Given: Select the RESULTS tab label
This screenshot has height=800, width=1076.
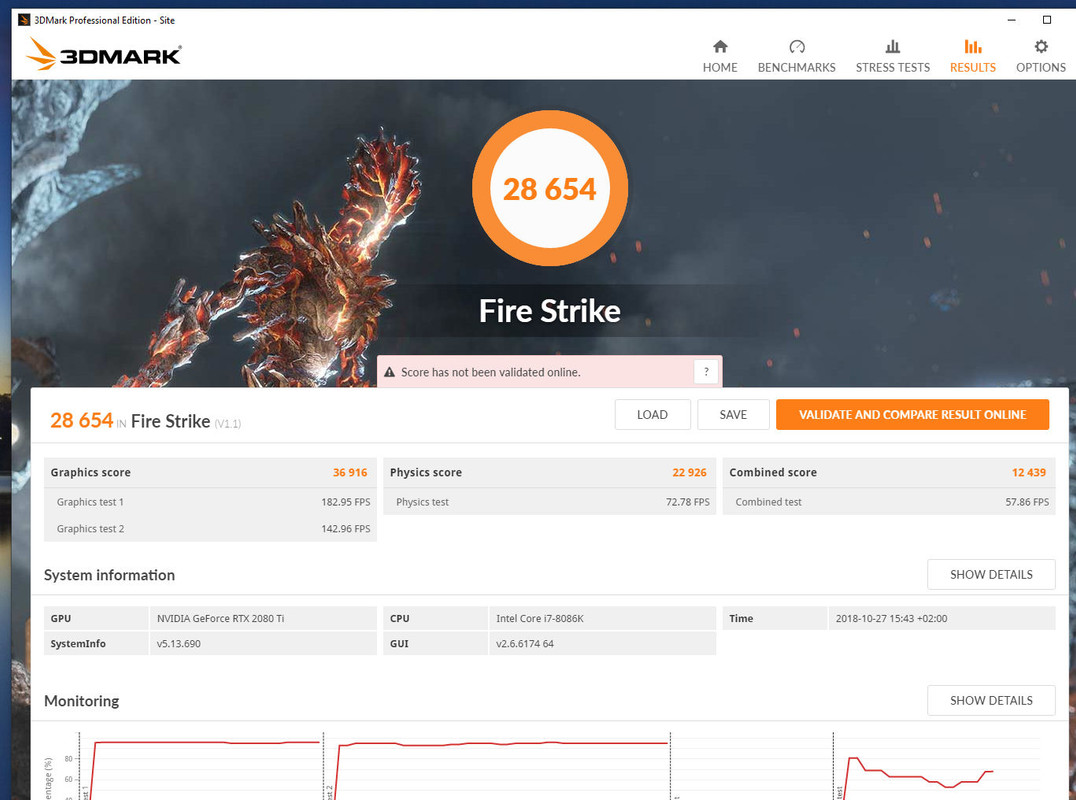Looking at the screenshot, I should [x=972, y=67].
